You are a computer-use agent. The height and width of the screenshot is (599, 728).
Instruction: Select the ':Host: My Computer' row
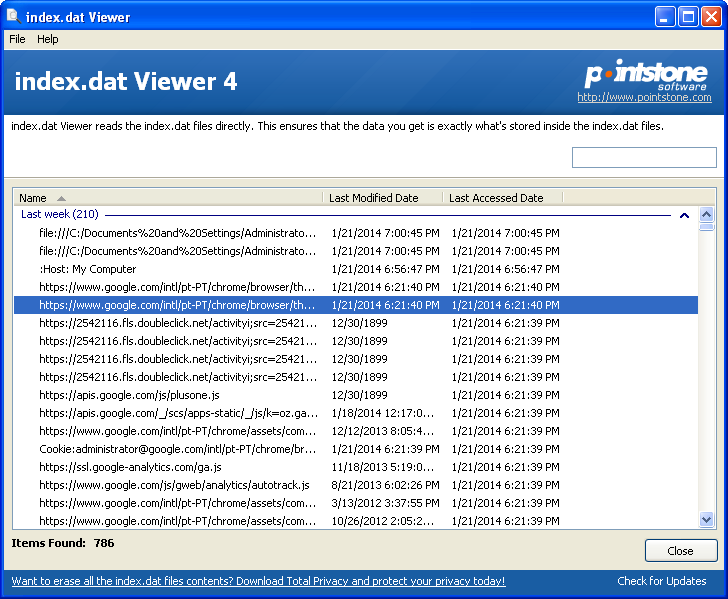356,269
